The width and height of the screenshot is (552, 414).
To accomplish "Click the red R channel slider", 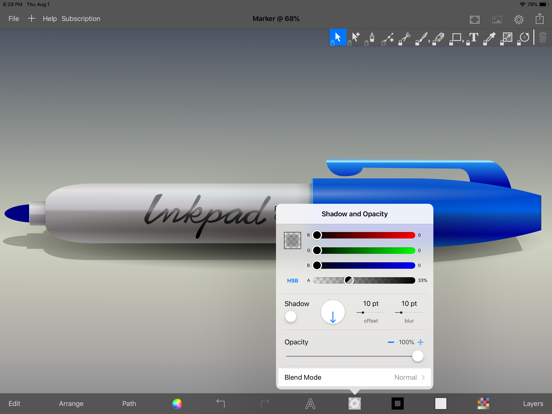I will 364,235.
